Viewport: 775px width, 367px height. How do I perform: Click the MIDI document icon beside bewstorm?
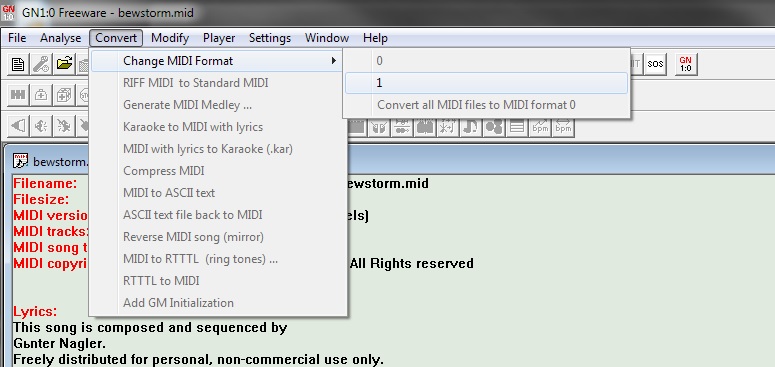pyautogui.click(x=20, y=161)
